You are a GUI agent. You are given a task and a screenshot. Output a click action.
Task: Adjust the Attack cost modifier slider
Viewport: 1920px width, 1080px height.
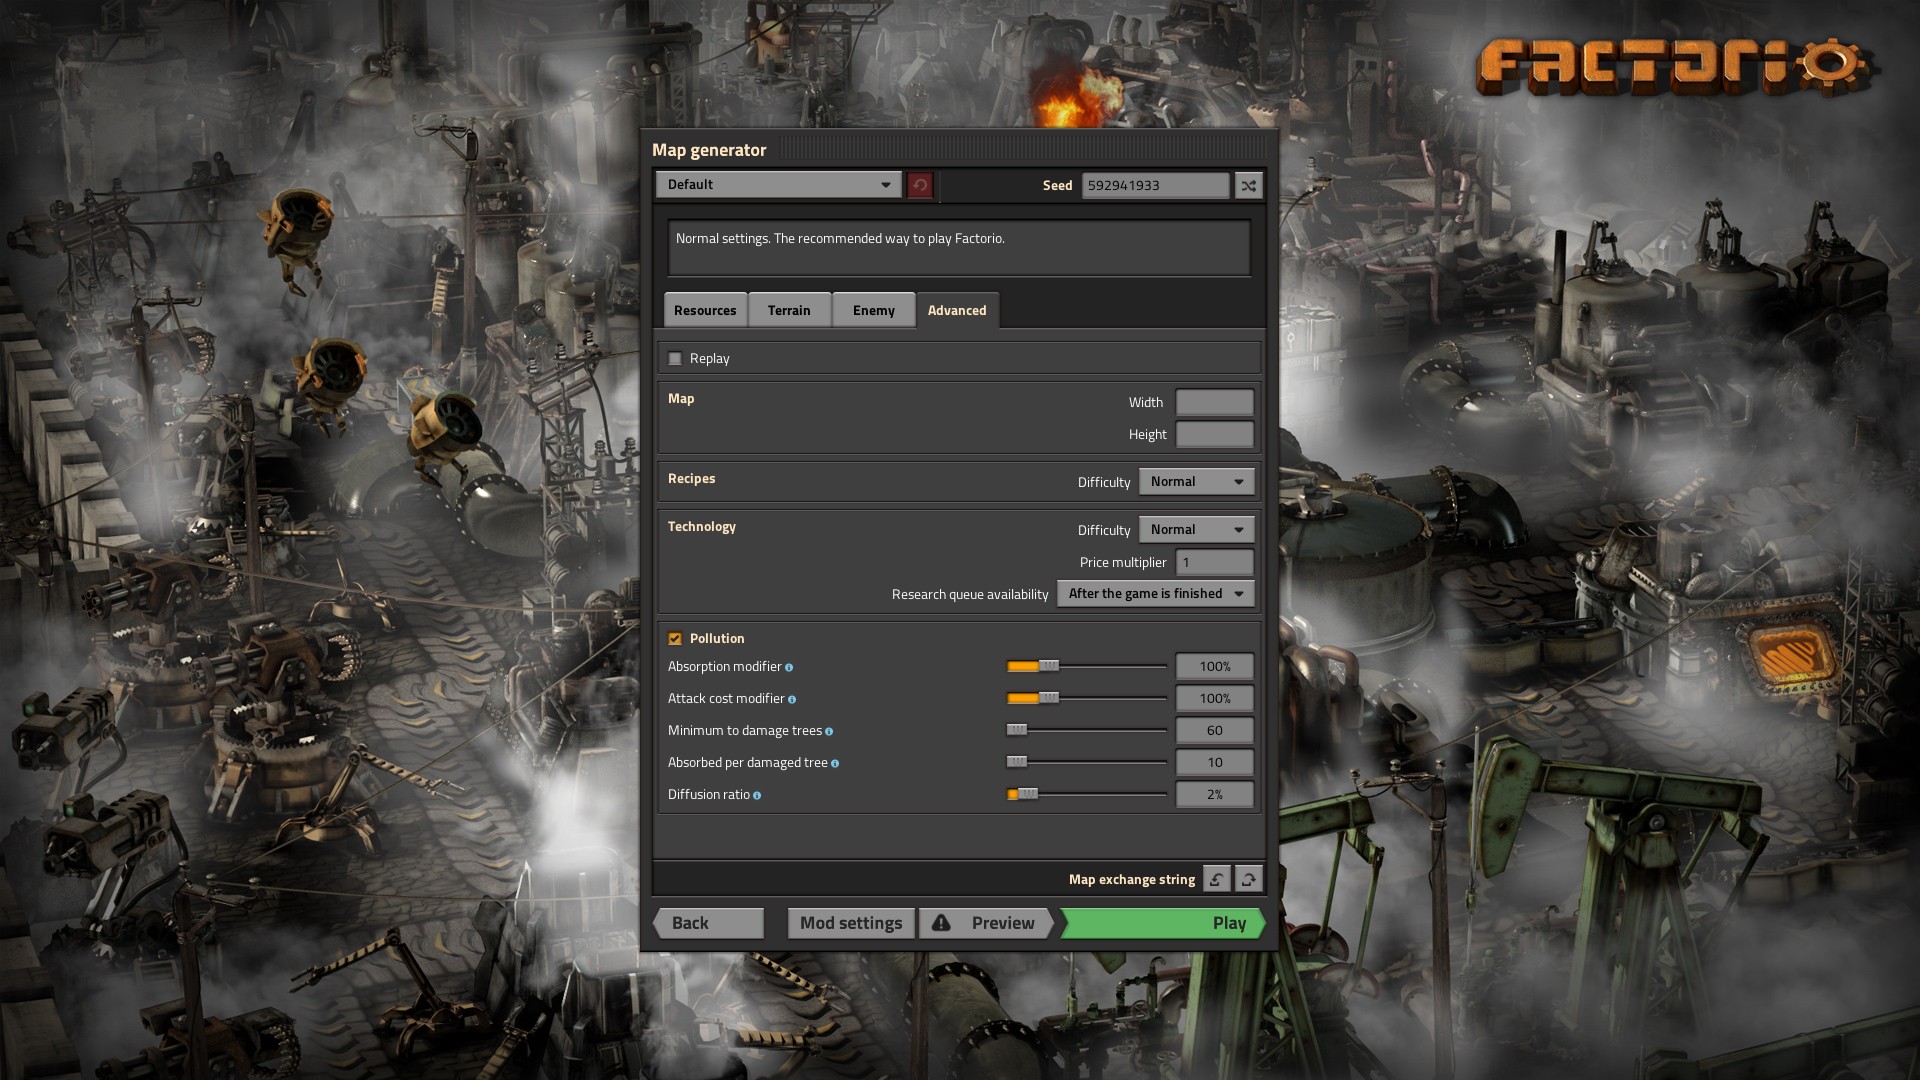coord(1087,698)
